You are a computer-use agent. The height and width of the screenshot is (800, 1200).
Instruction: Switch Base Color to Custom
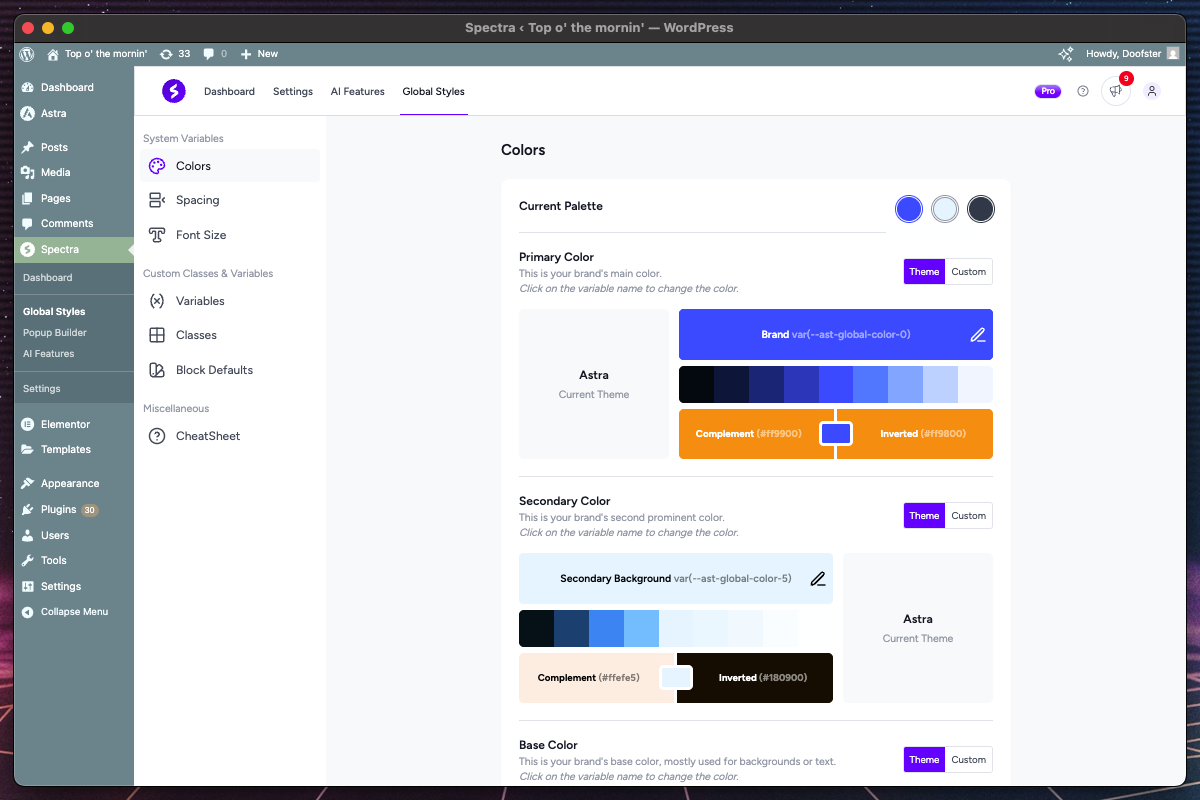[x=968, y=760]
